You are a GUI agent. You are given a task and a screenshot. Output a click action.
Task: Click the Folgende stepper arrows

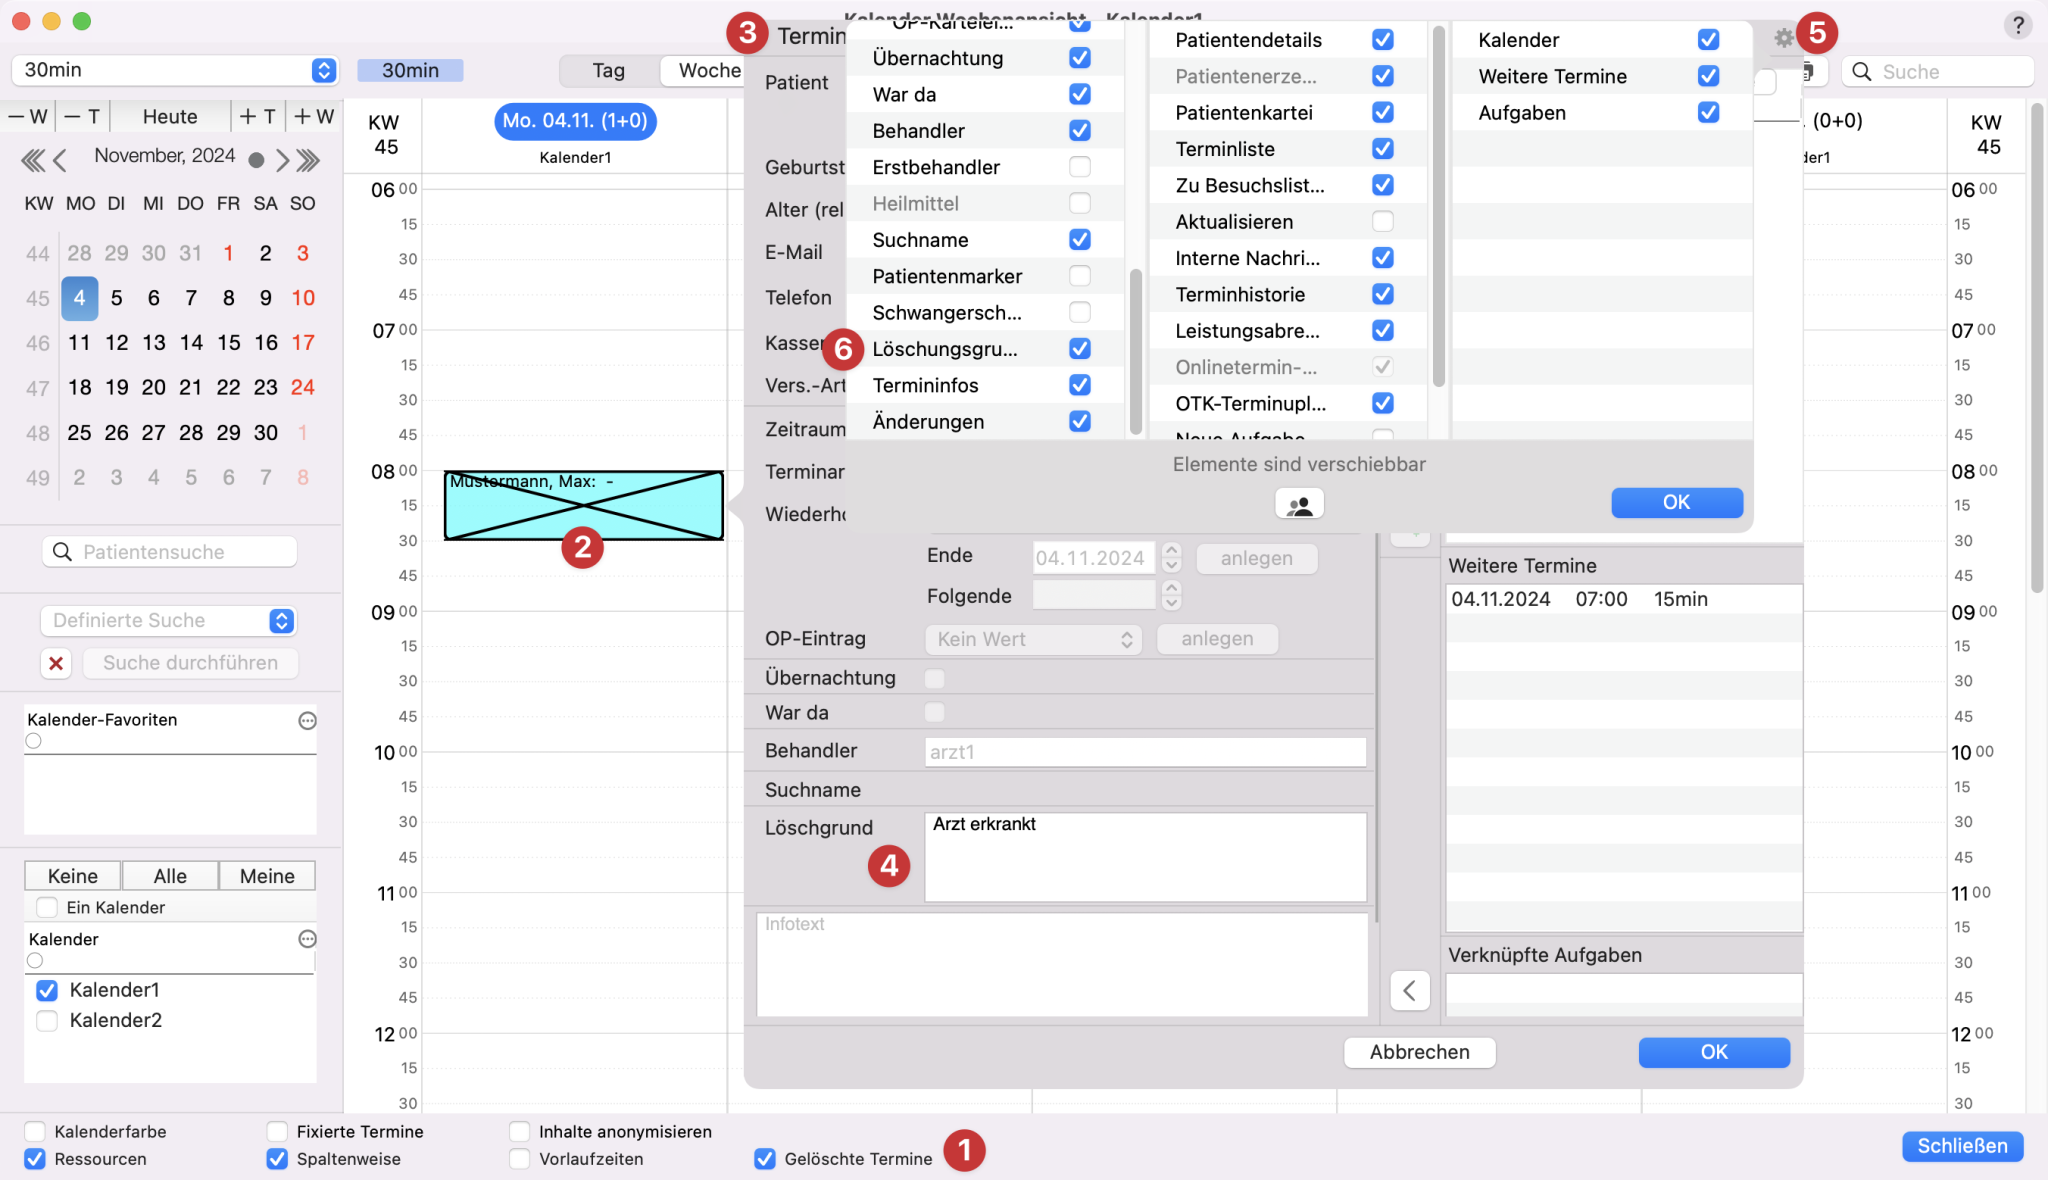point(1171,596)
